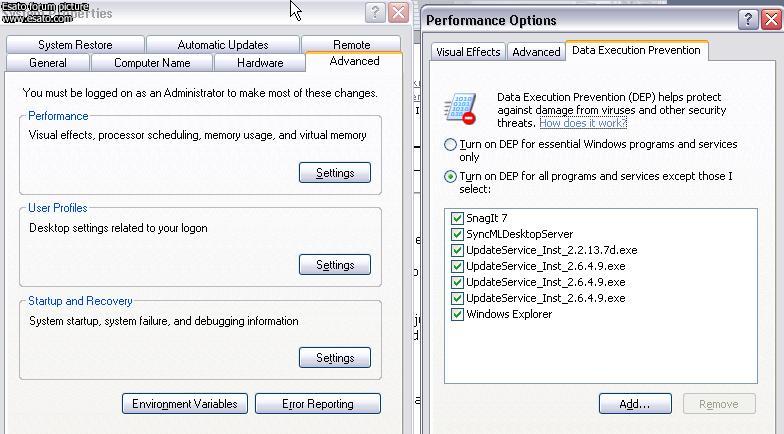Click the Error Reporting button

318,404
